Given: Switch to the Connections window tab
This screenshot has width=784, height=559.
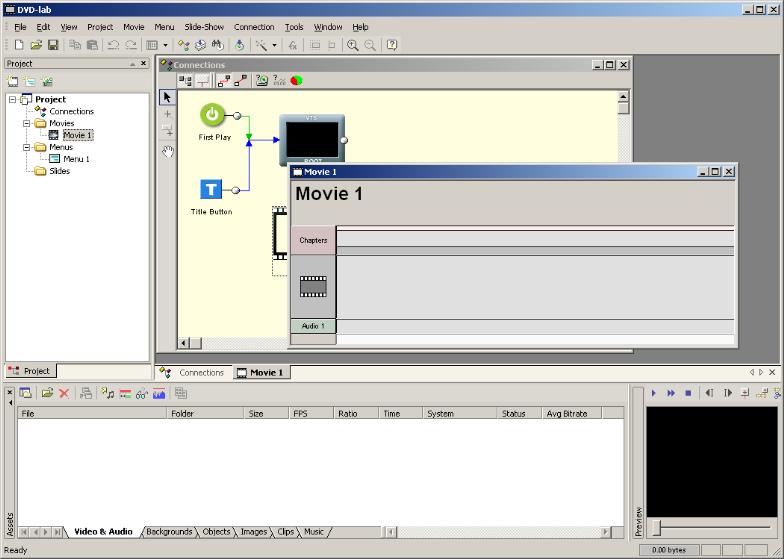Looking at the screenshot, I should (x=201, y=372).
